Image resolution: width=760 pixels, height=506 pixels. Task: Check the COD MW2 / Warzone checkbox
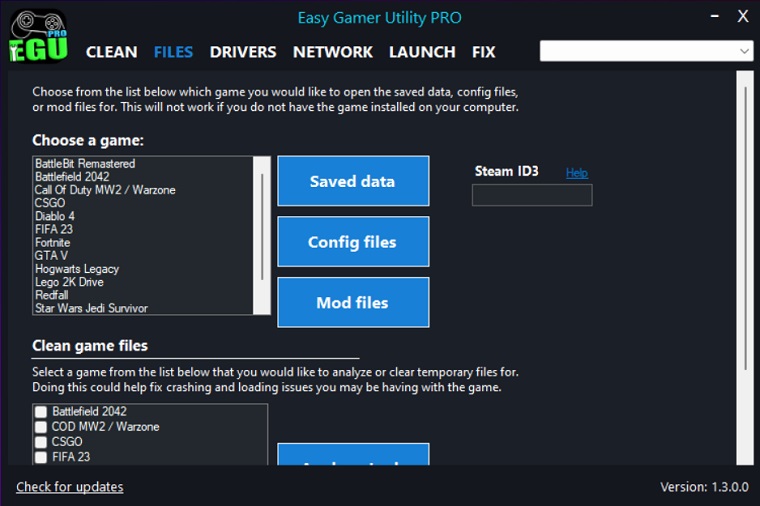coord(41,427)
